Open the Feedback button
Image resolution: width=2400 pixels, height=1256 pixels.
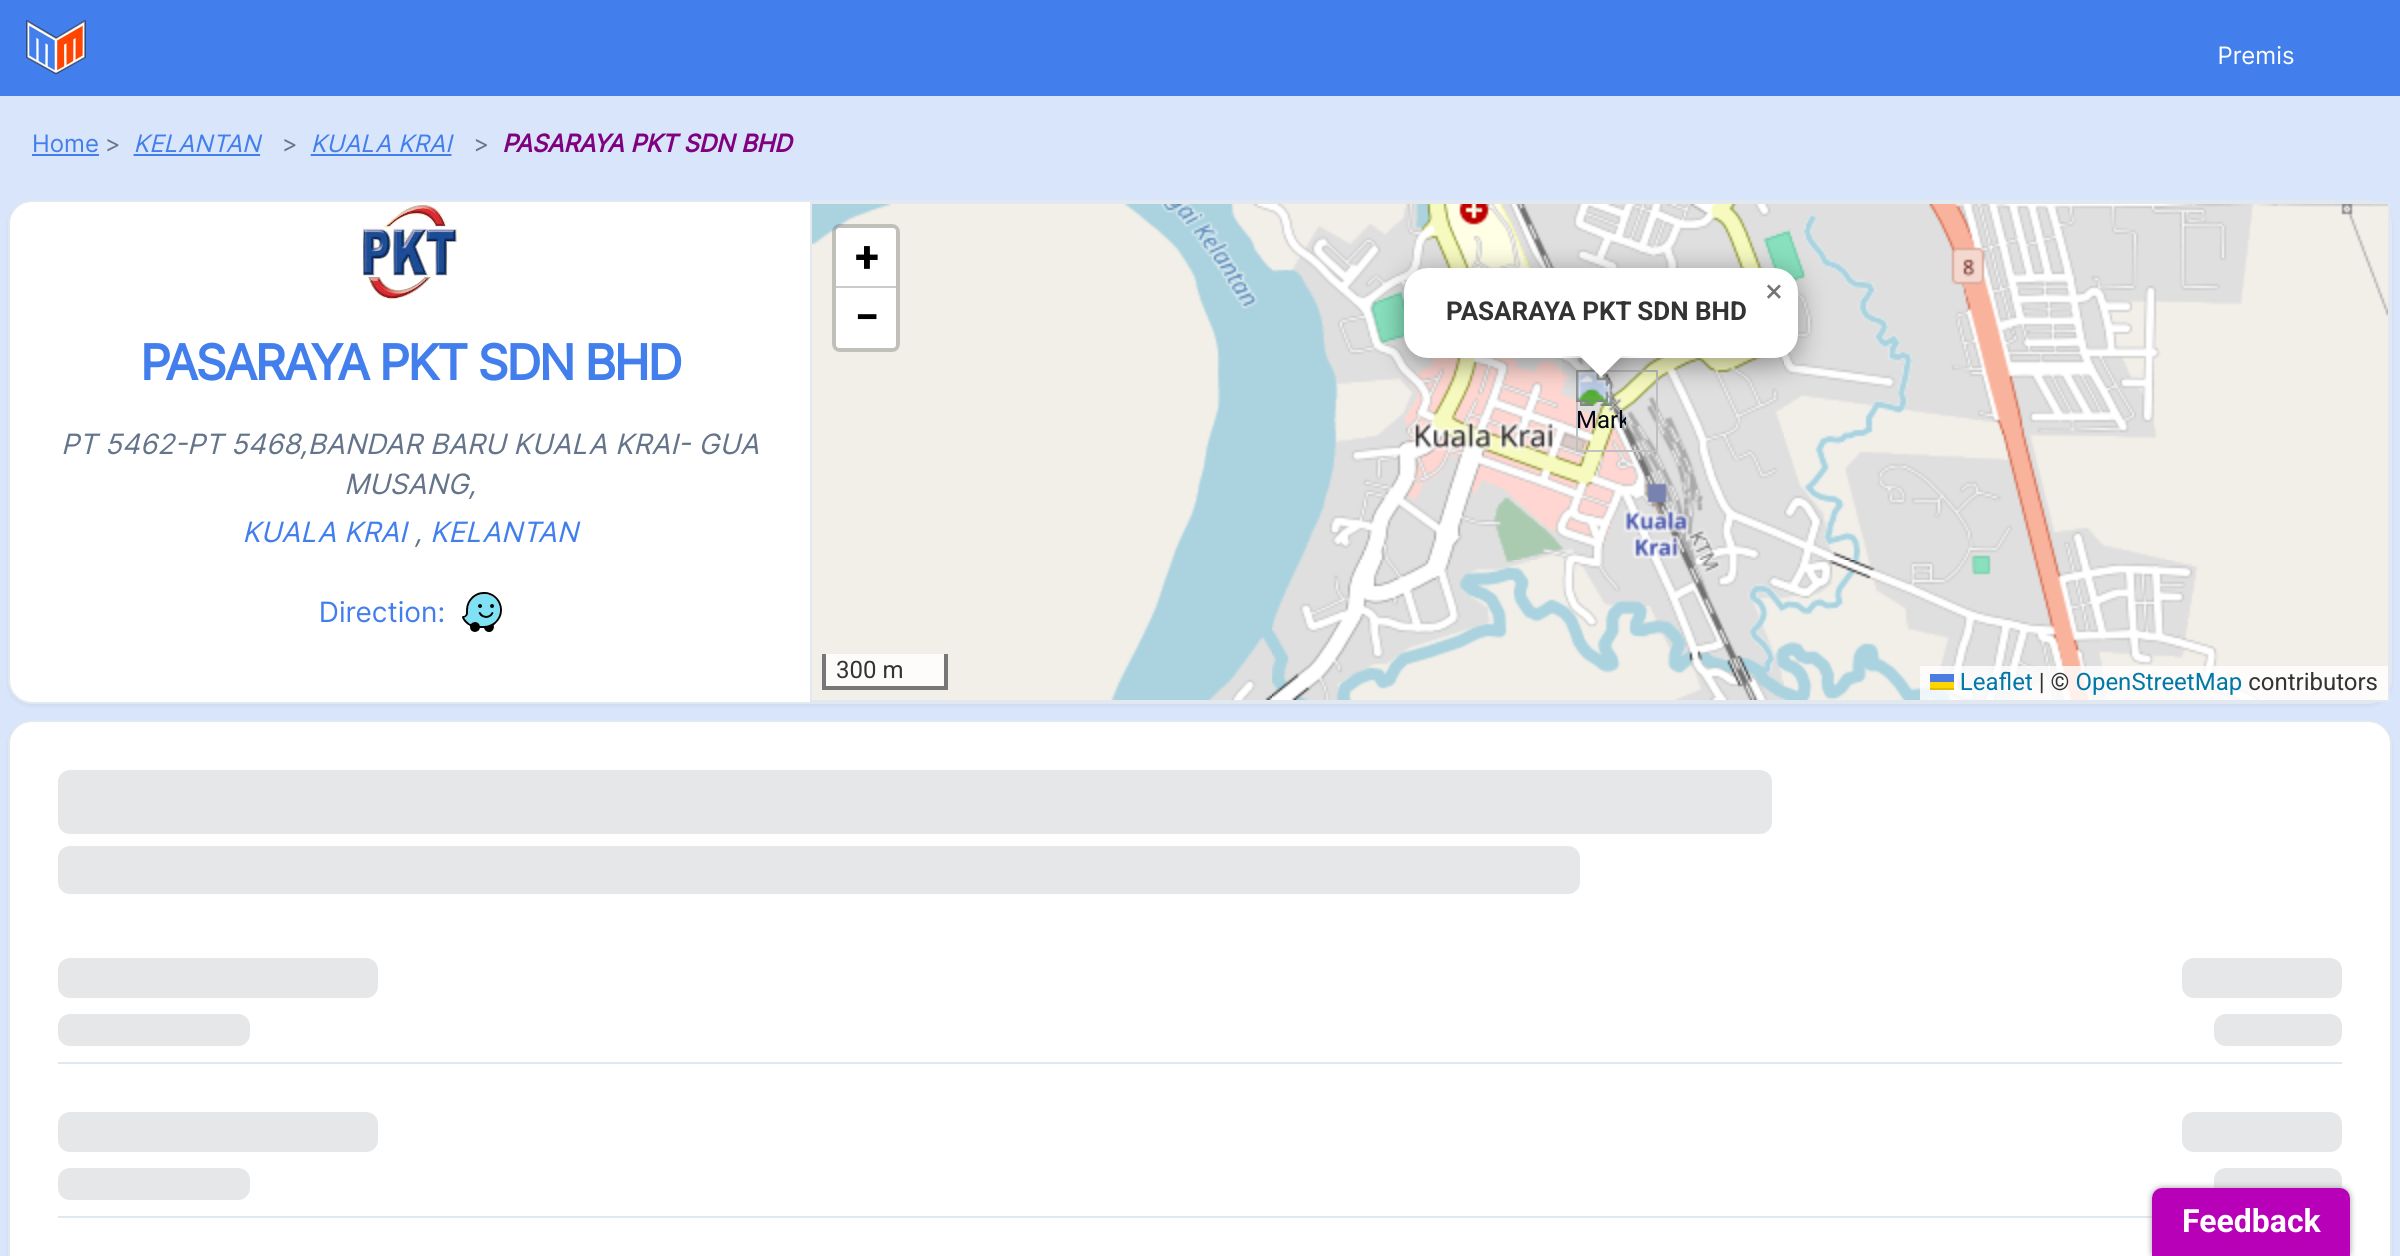point(2250,1221)
